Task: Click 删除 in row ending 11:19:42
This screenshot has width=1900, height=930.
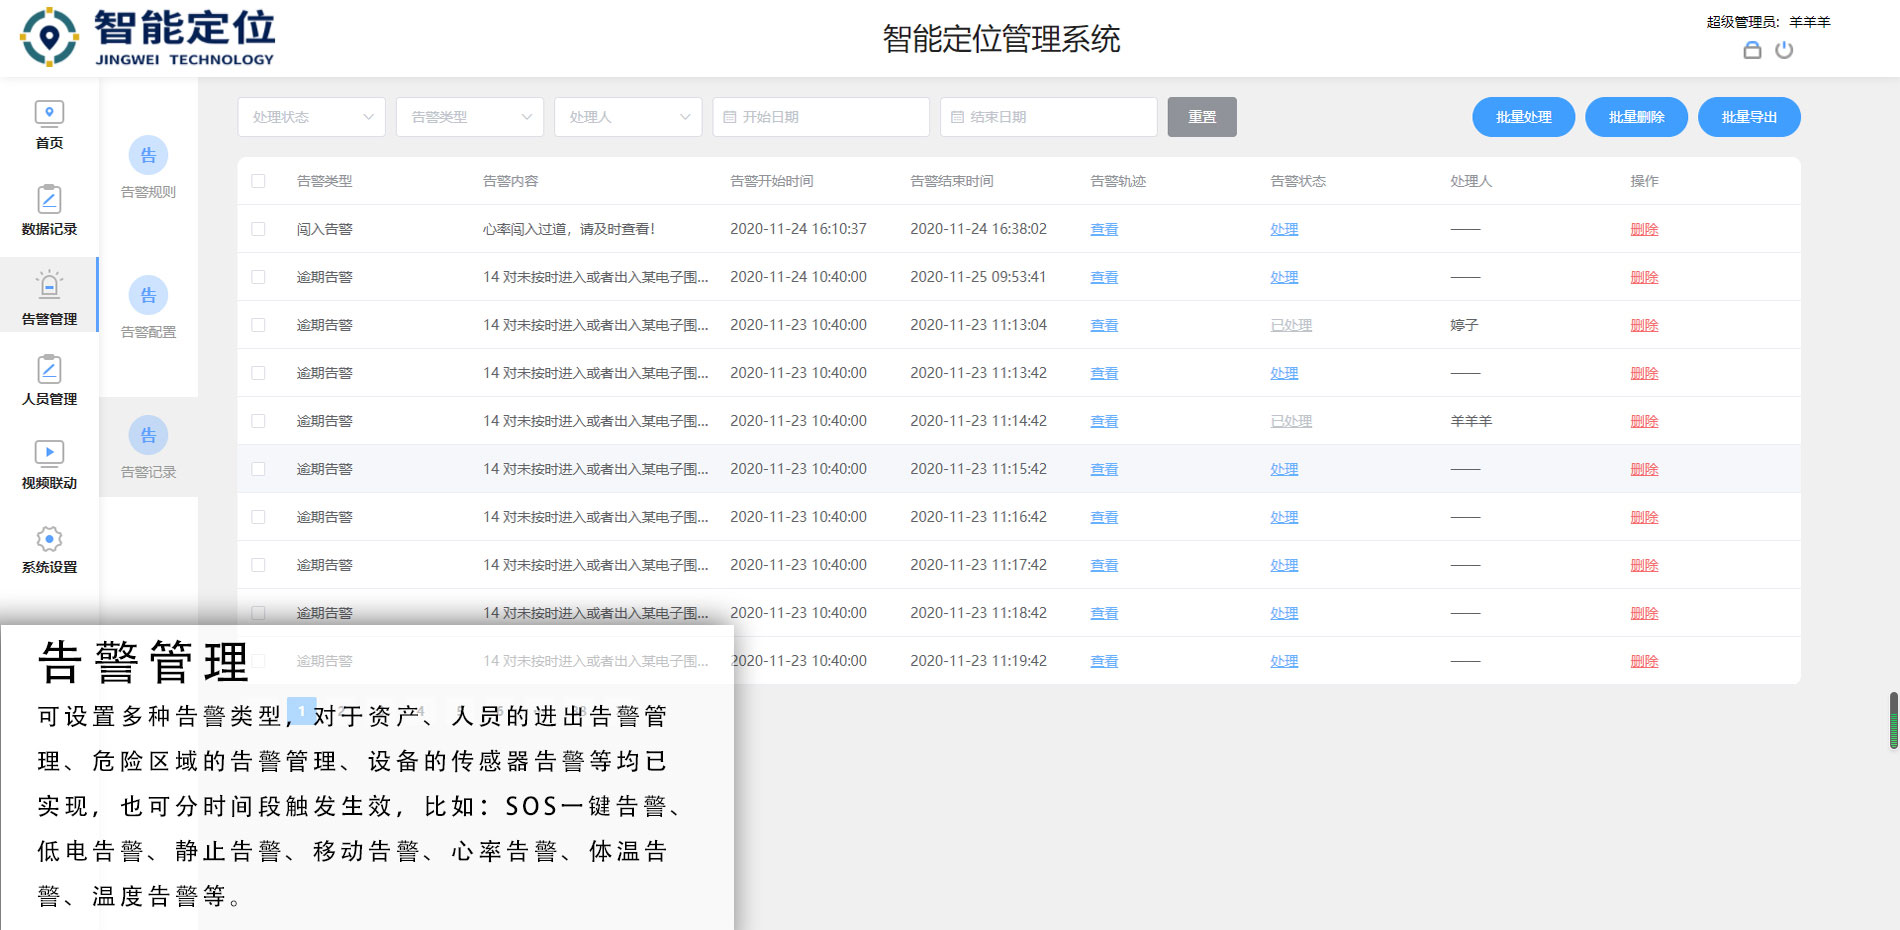Action: point(1644,661)
